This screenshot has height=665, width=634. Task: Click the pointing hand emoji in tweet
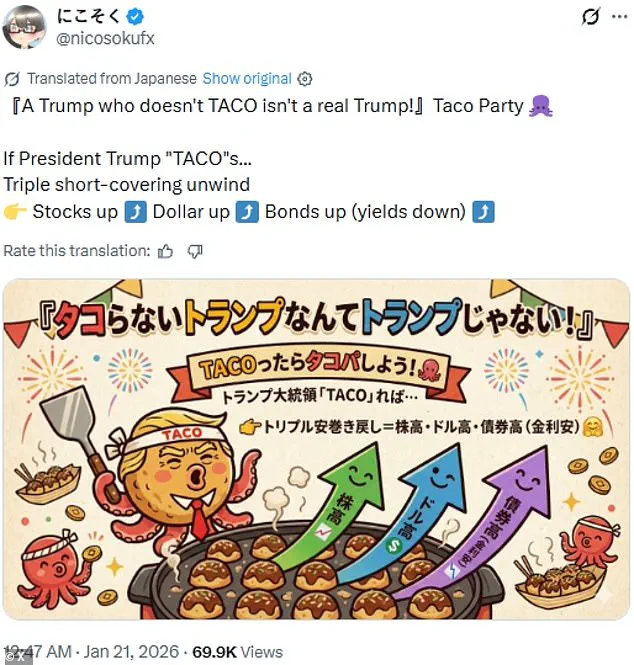point(14,211)
